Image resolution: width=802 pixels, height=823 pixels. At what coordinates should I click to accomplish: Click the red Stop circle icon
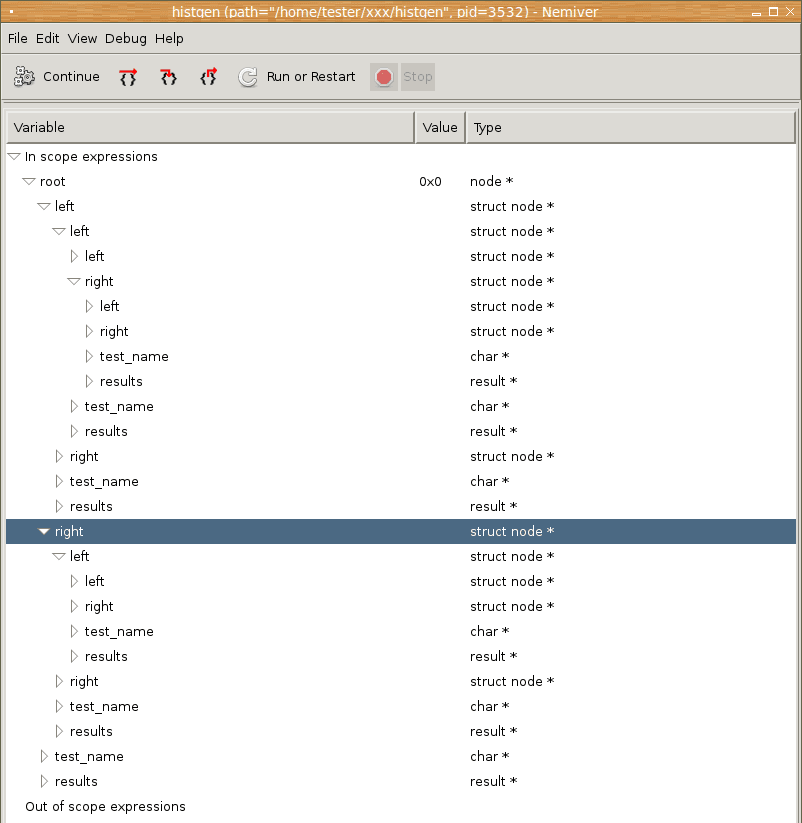click(384, 77)
